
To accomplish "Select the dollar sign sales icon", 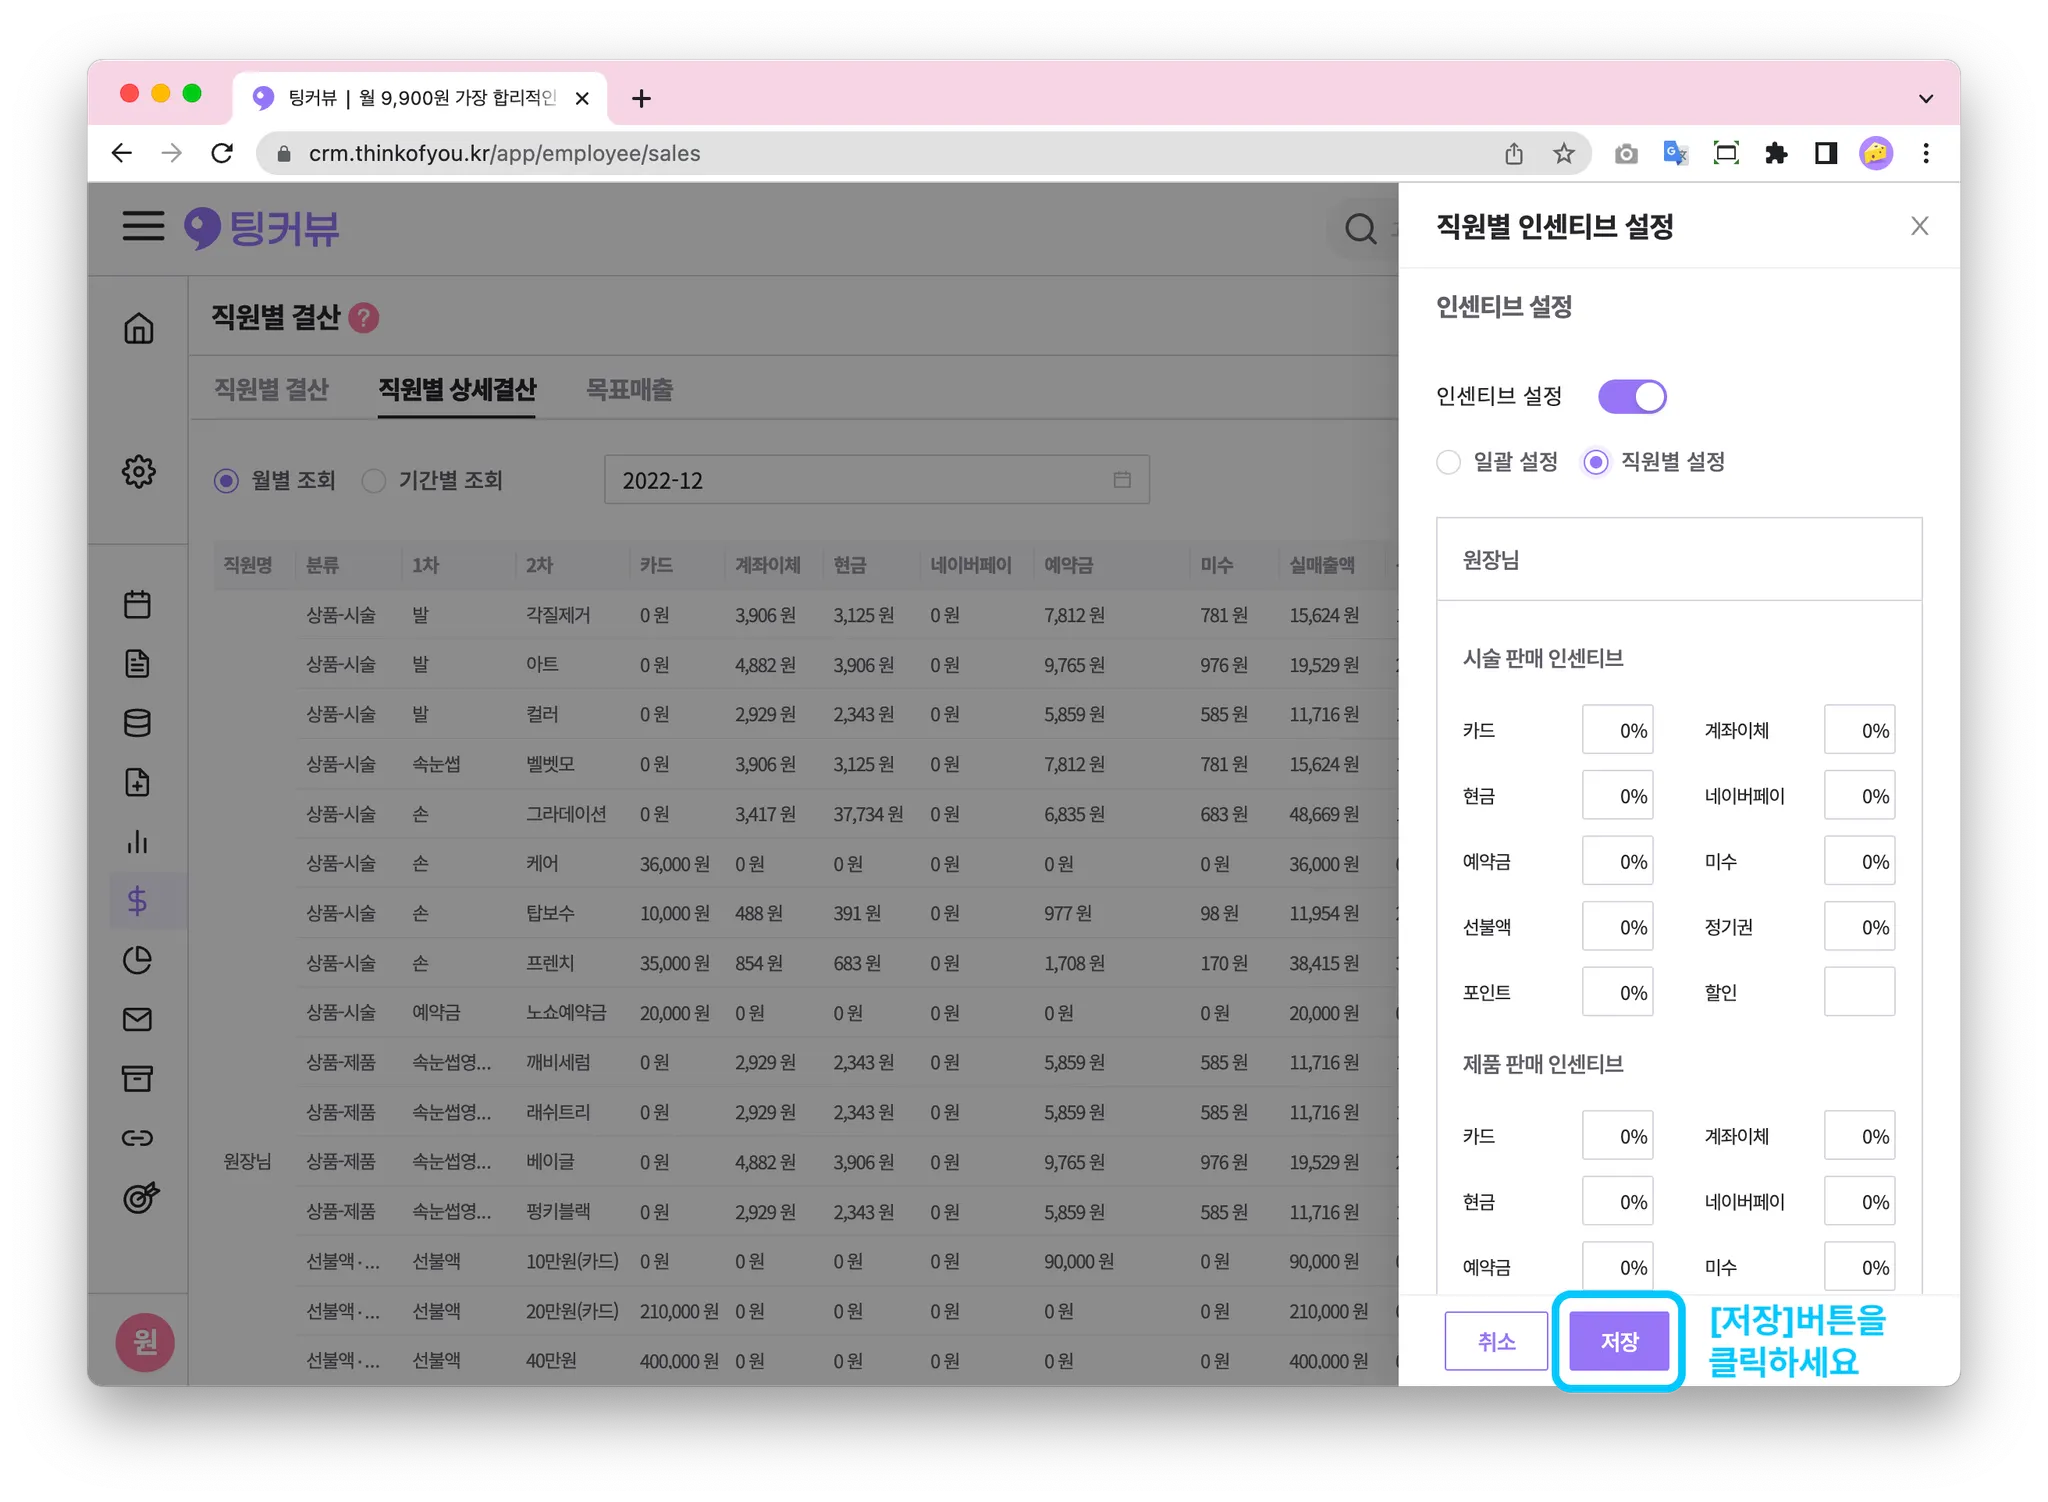I will pyautogui.click(x=138, y=901).
